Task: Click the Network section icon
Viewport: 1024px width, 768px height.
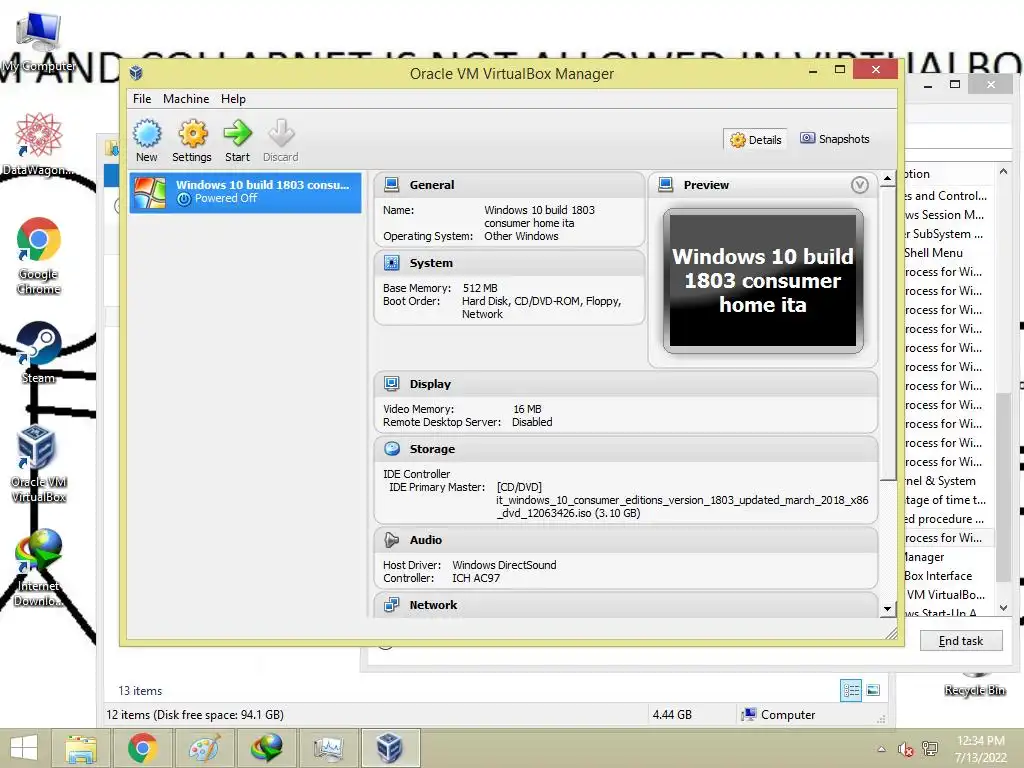Action: [x=392, y=605]
